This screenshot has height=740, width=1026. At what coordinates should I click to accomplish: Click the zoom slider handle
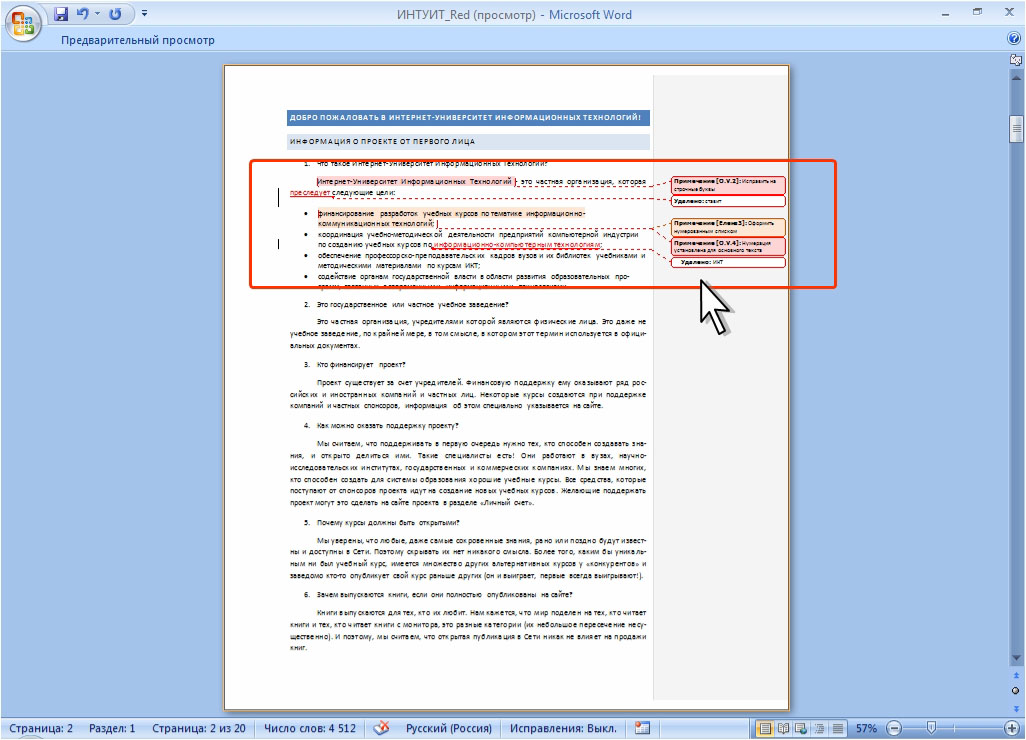coord(931,728)
